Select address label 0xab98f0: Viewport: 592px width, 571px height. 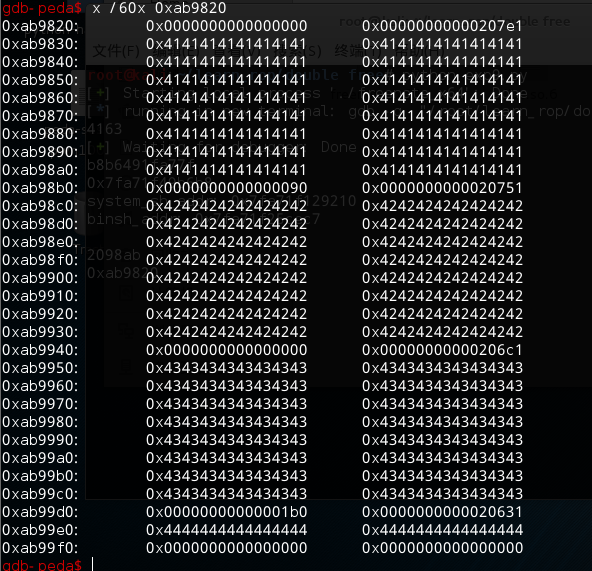40,260
